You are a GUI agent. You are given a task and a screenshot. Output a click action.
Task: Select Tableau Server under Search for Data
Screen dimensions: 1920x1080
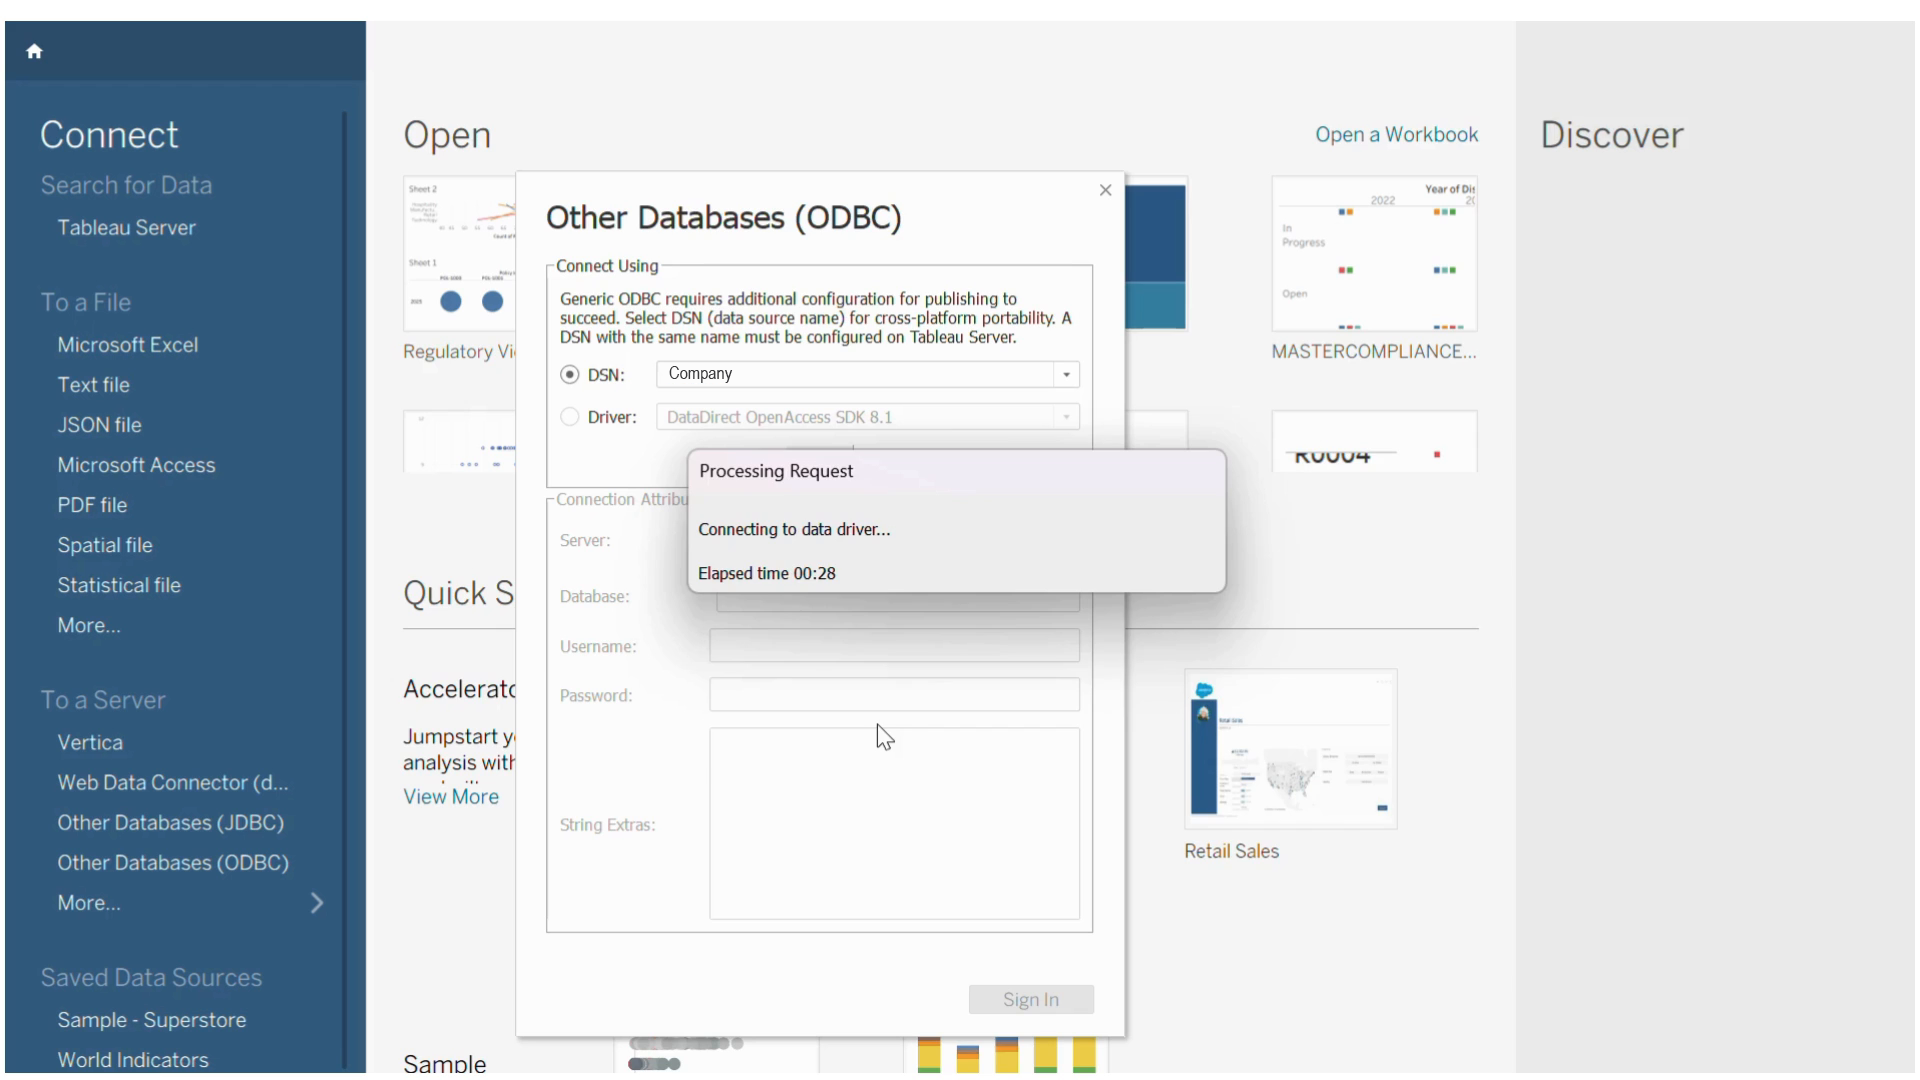pos(126,228)
